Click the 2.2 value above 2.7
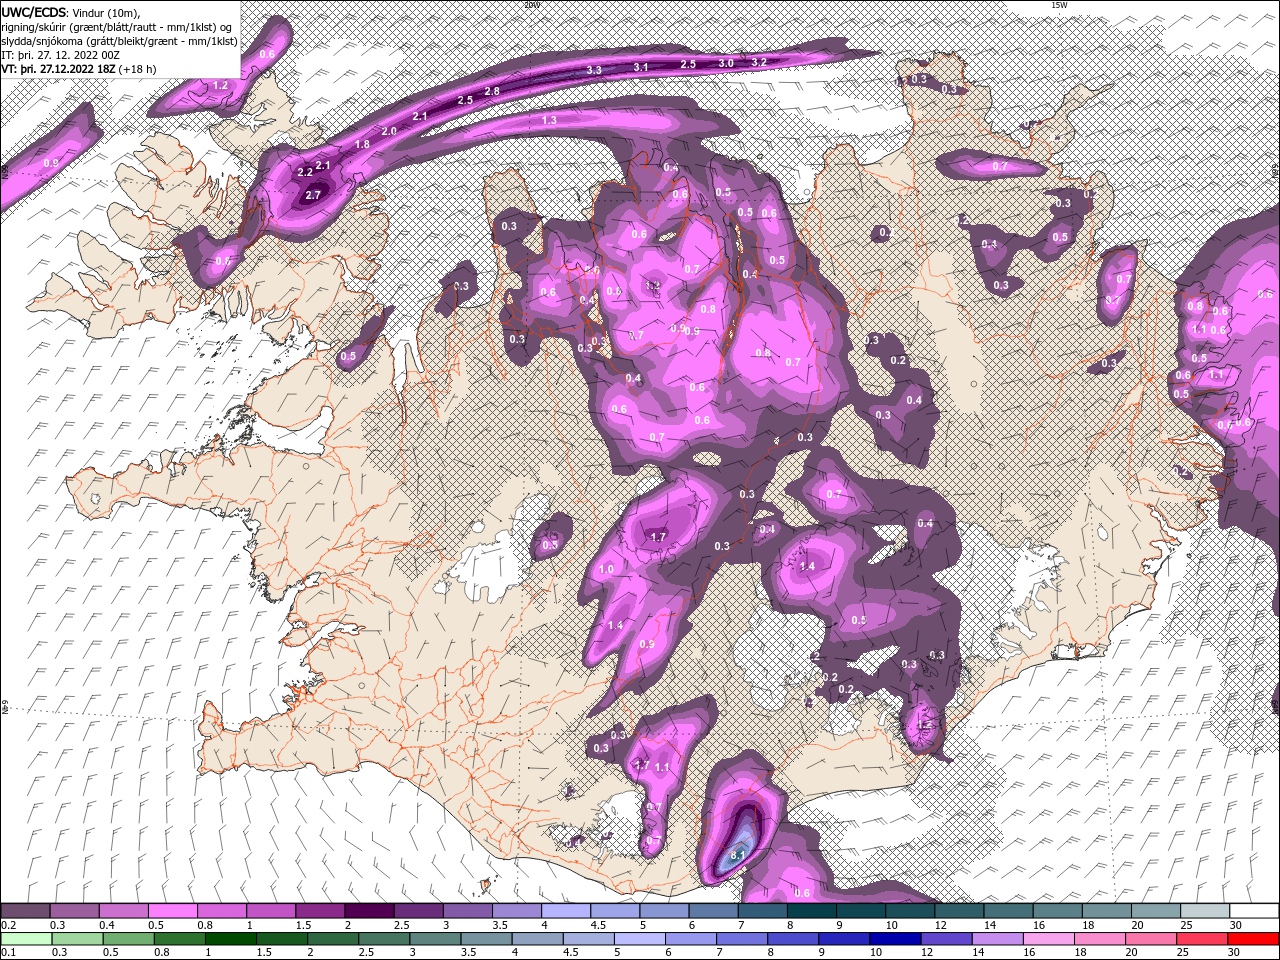Screen dimensions: 1280x960 pos(306,172)
